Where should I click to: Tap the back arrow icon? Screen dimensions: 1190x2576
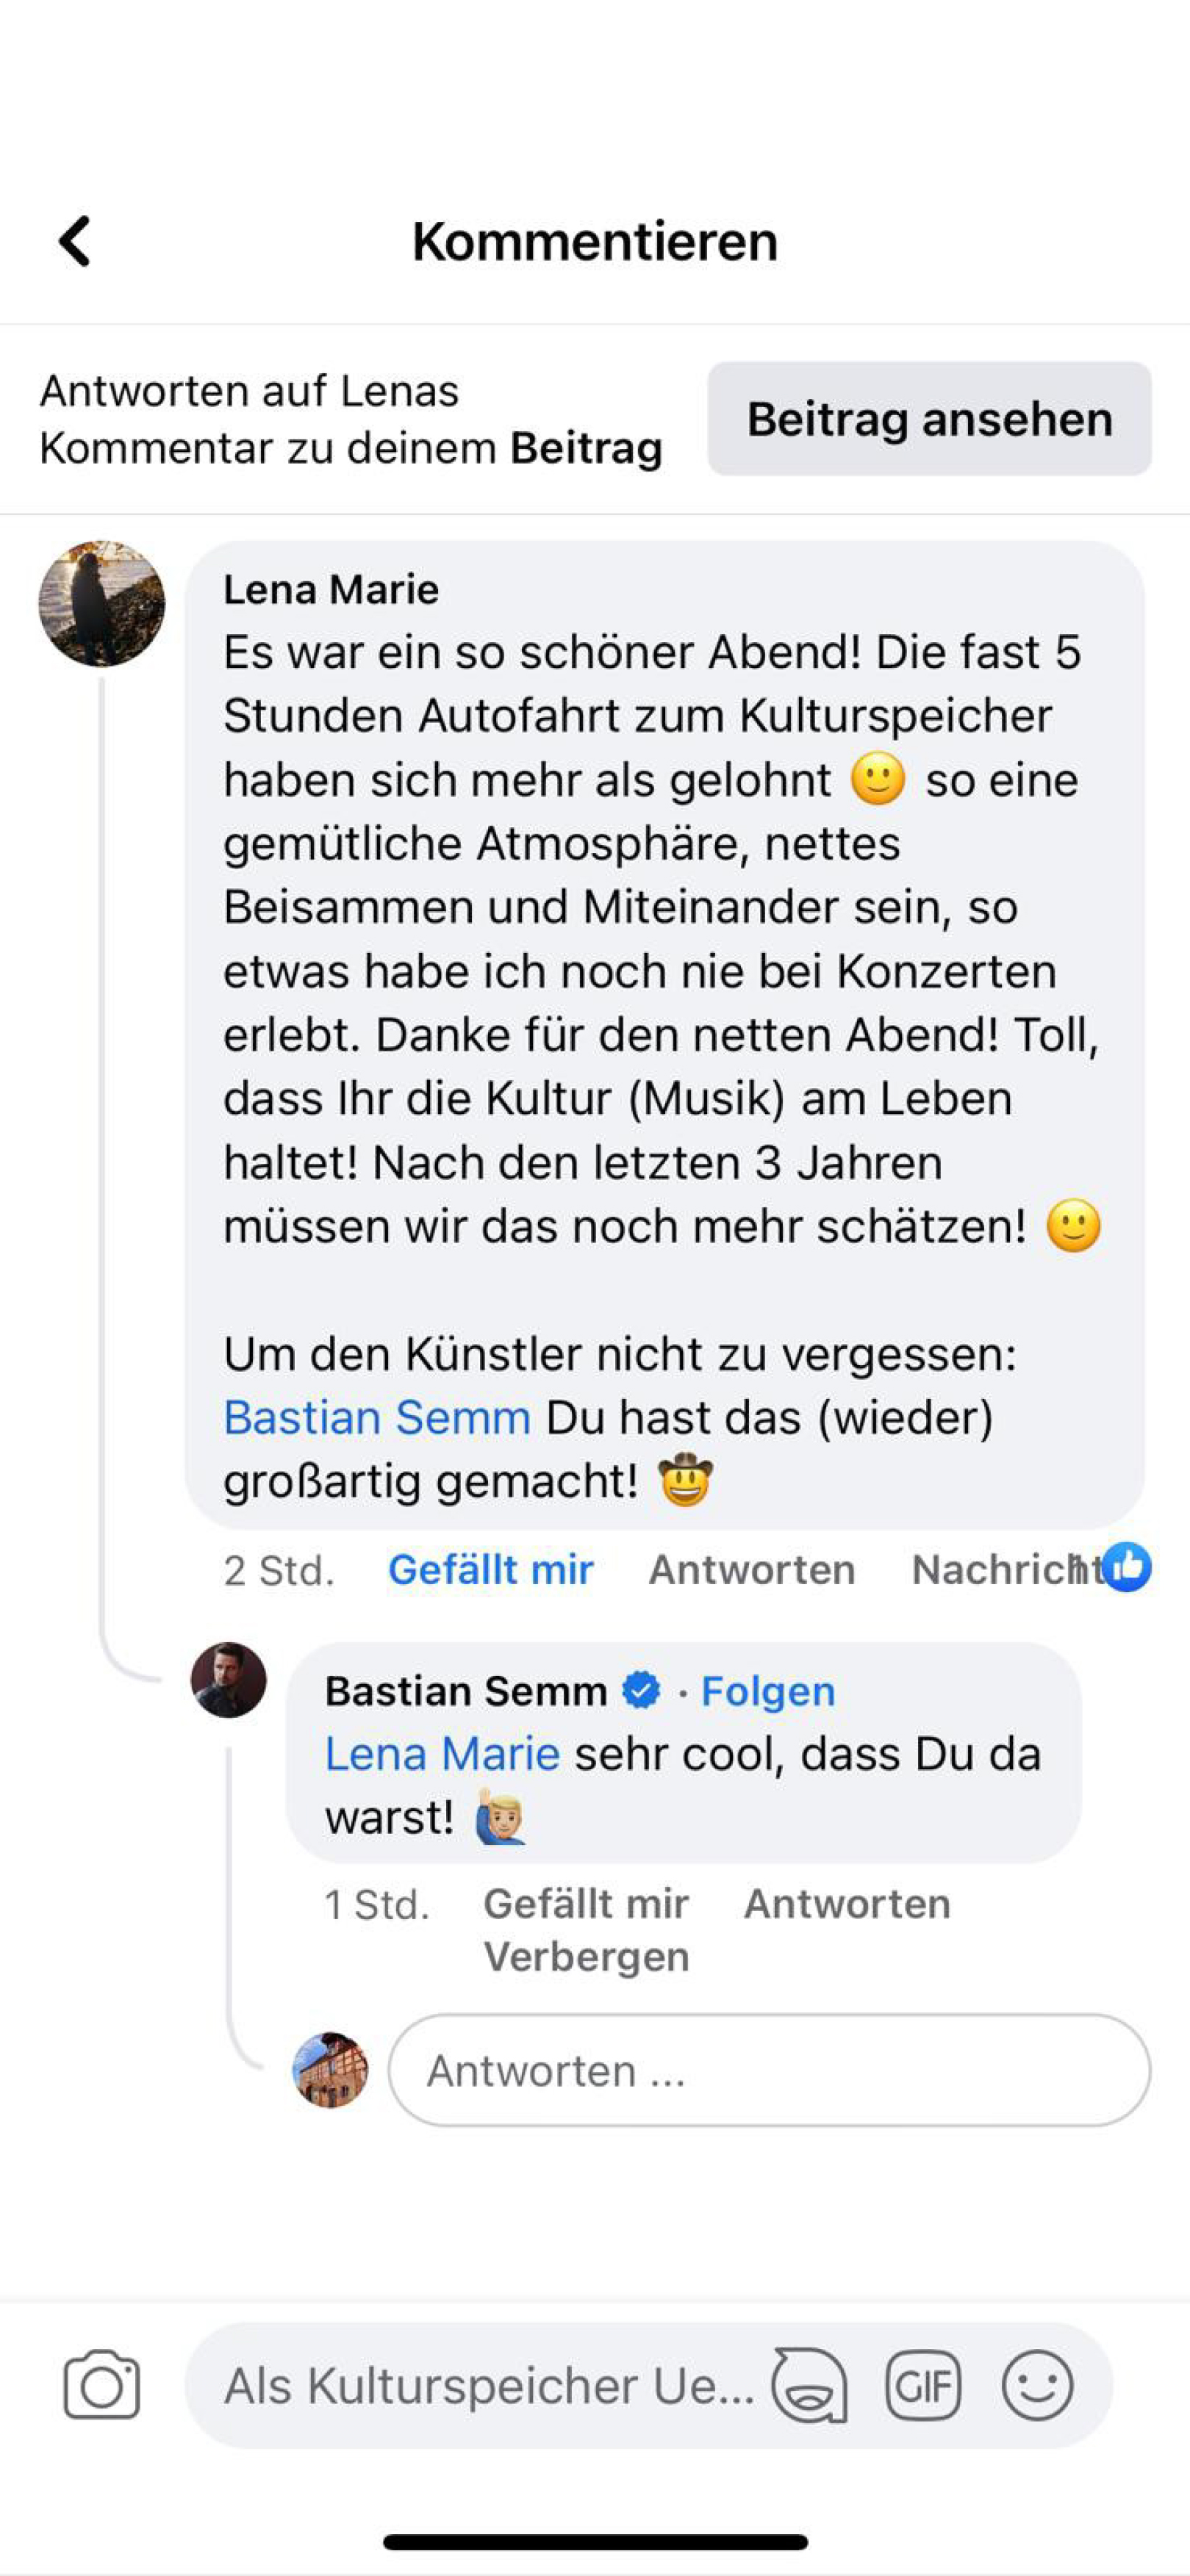coord(75,241)
